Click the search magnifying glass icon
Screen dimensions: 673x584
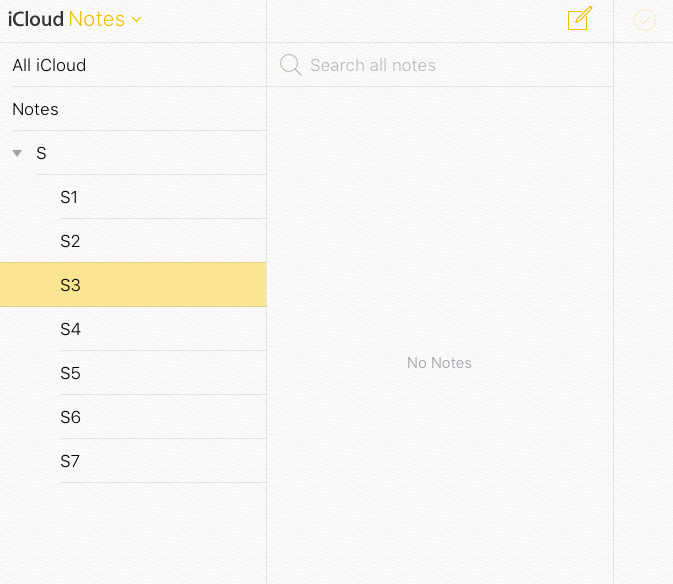(291, 65)
